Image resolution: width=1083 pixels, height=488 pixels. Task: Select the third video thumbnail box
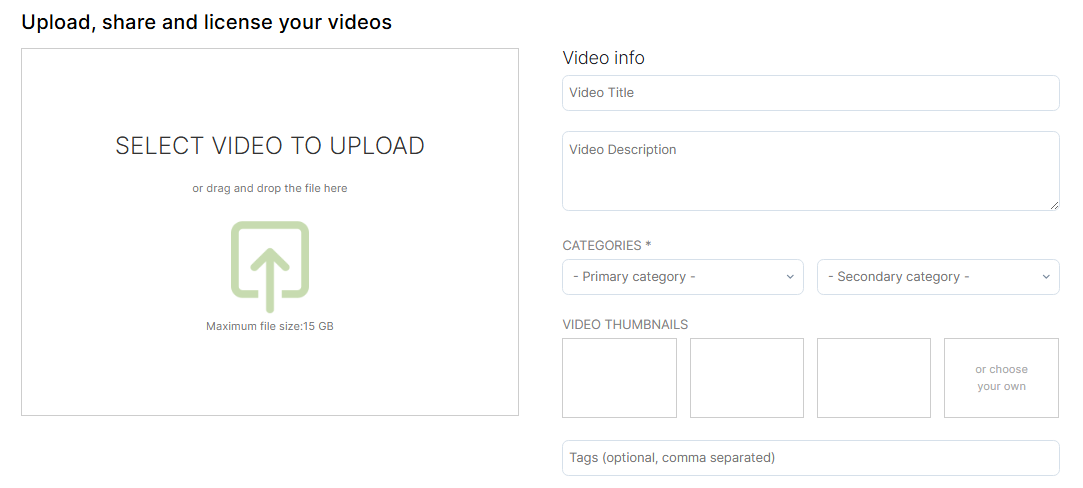(x=874, y=378)
